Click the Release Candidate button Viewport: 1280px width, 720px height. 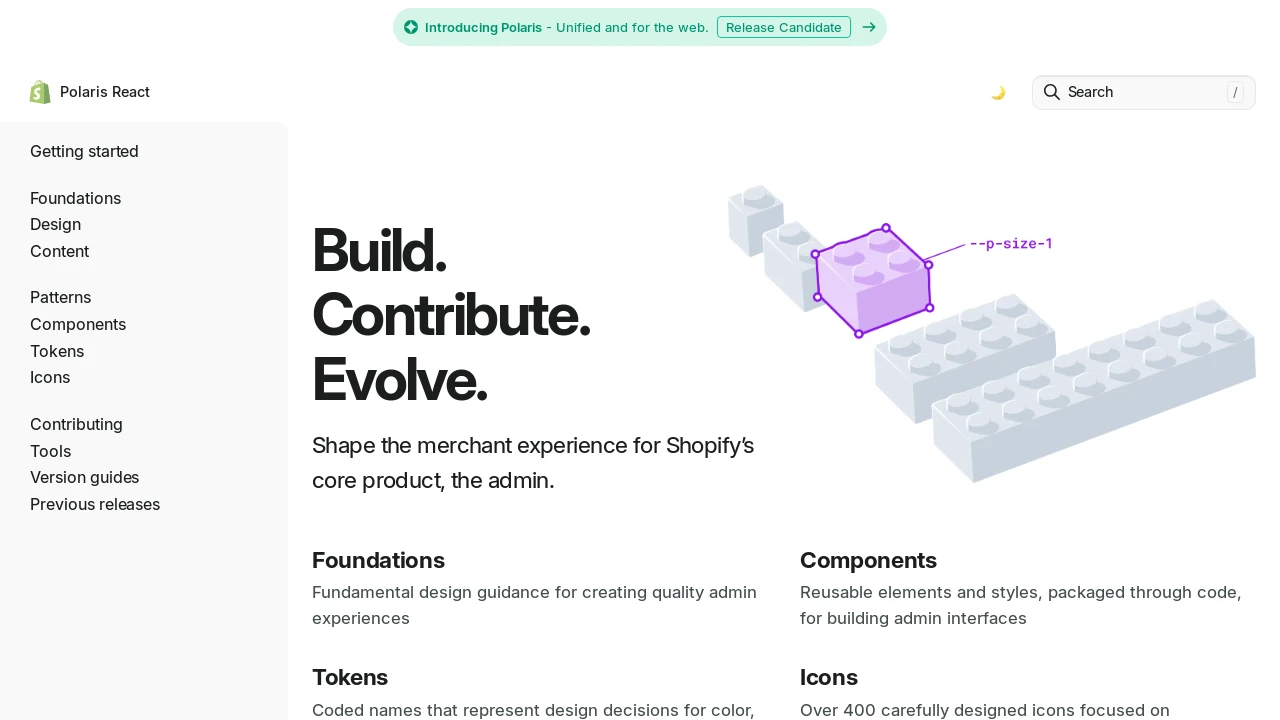[x=784, y=27]
